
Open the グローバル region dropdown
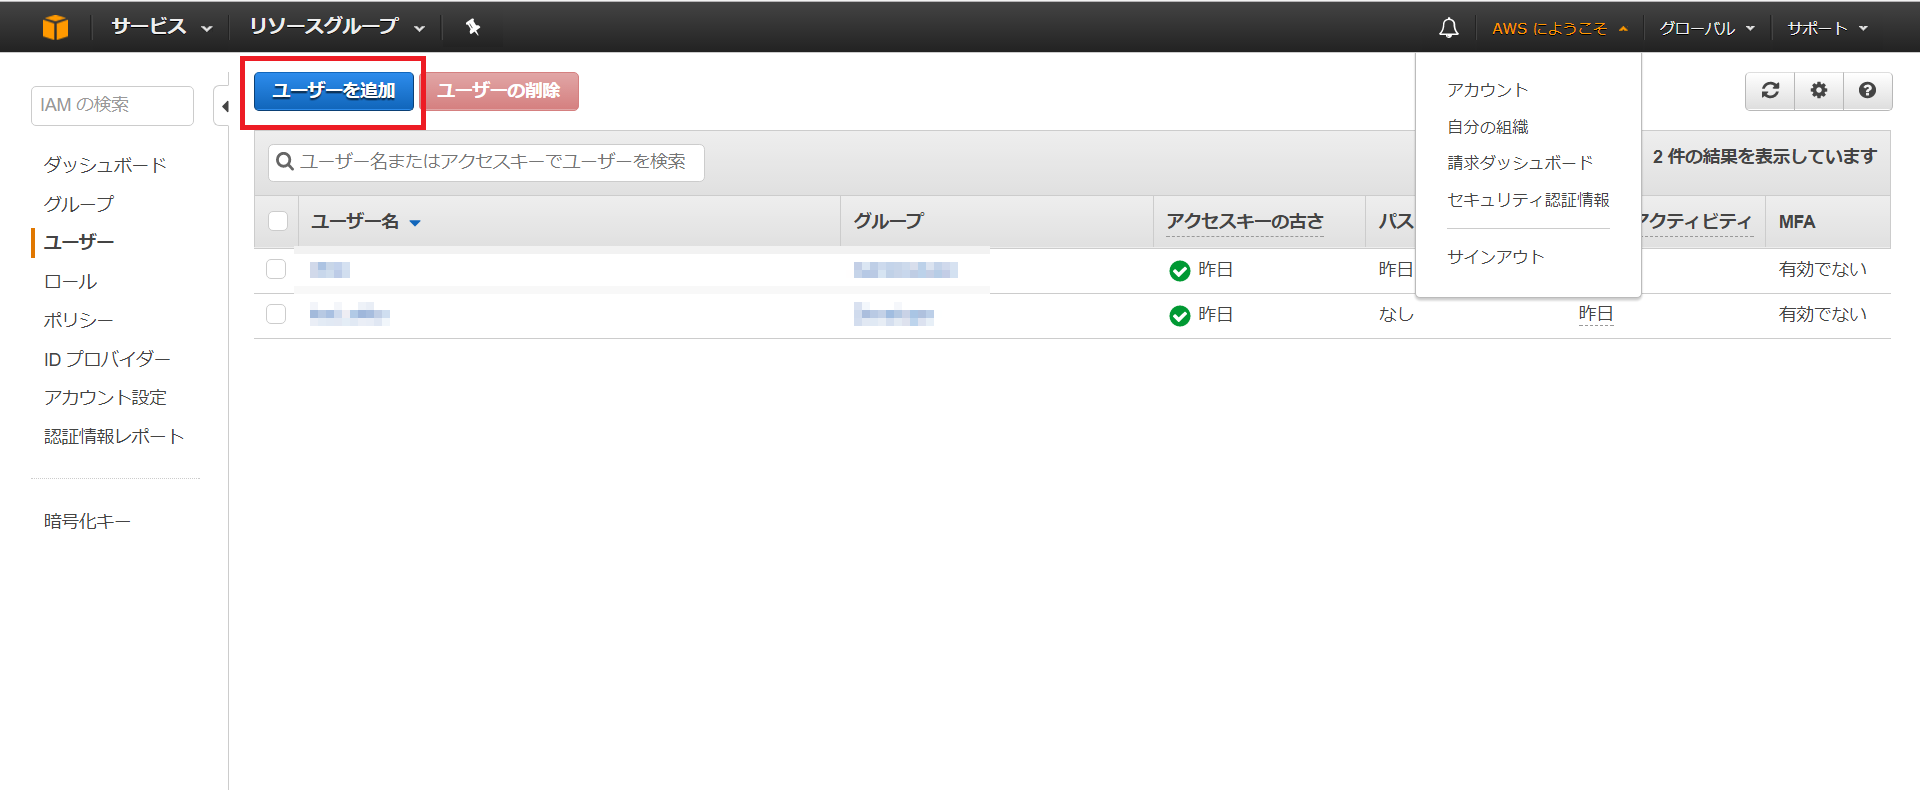pos(1707,28)
